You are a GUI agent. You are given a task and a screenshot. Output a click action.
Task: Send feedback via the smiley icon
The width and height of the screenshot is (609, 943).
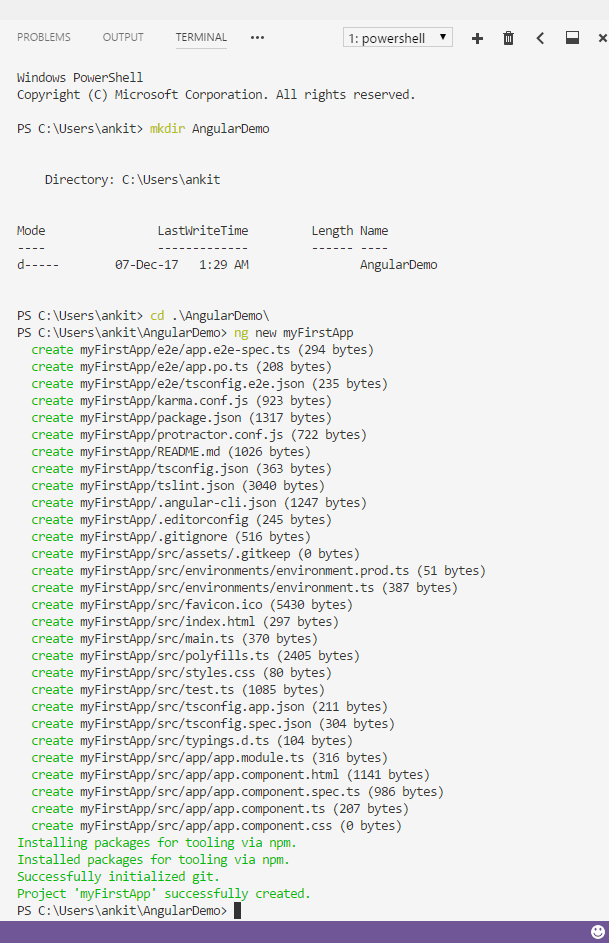tap(598, 932)
